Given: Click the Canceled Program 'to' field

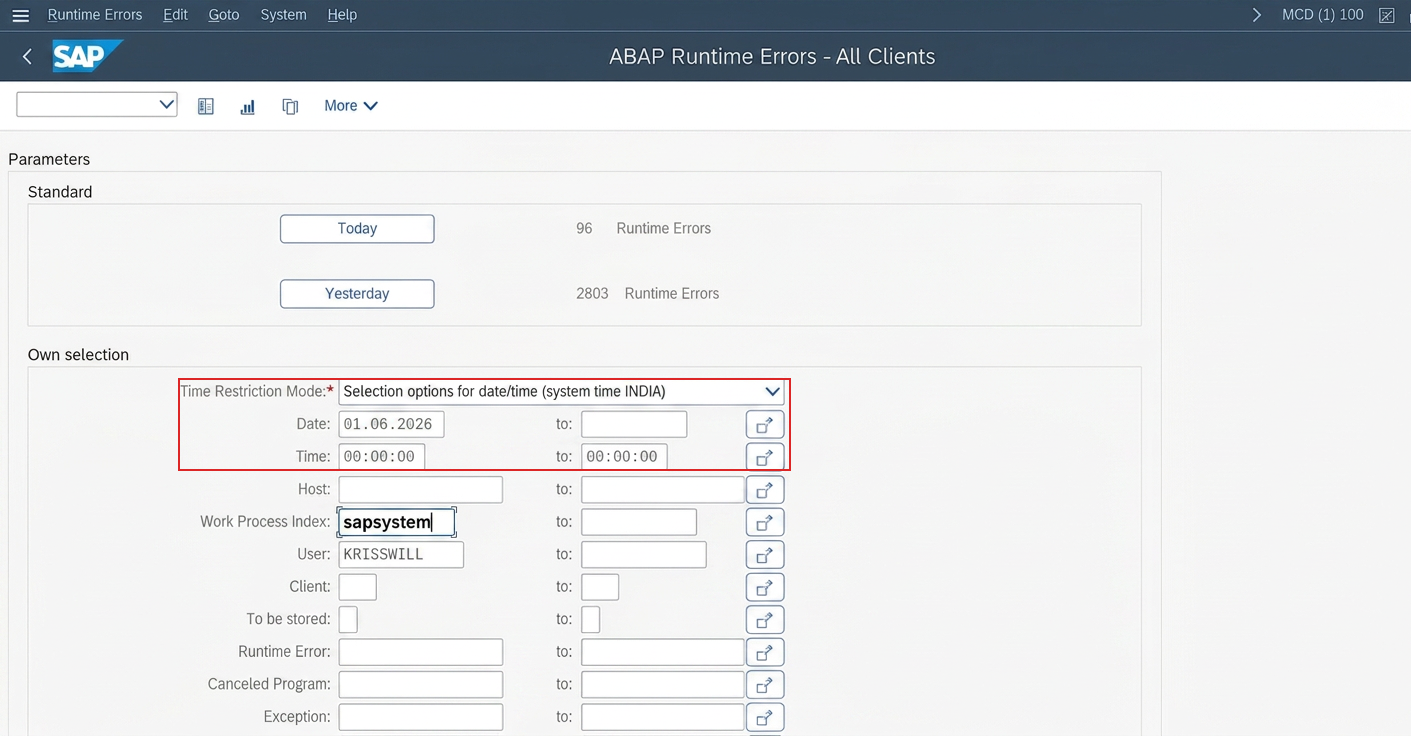Looking at the screenshot, I should click(663, 685).
